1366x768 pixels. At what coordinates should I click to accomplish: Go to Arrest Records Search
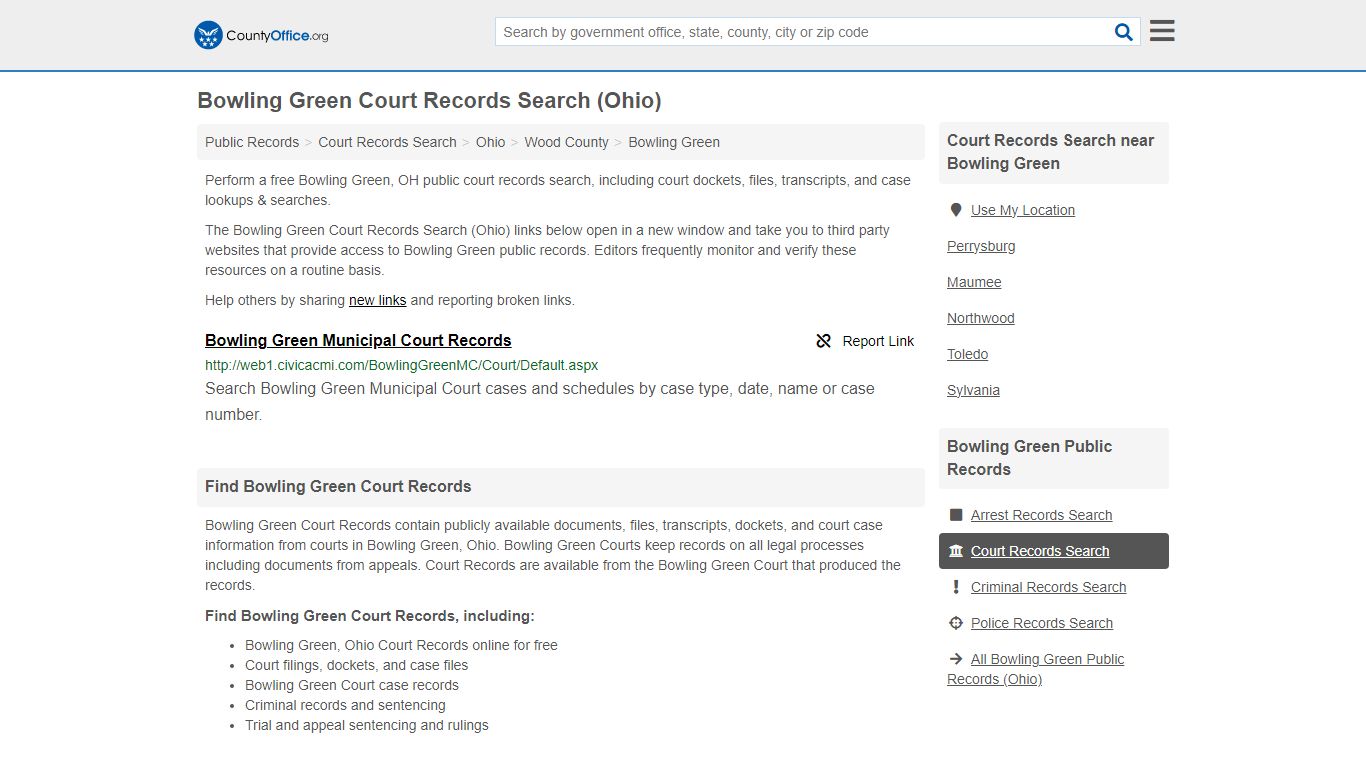click(x=1041, y=515)
